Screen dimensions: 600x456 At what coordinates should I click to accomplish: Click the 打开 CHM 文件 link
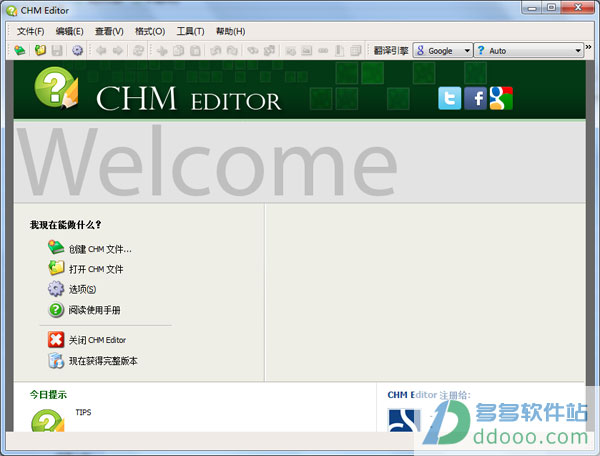tap(96, 269)
